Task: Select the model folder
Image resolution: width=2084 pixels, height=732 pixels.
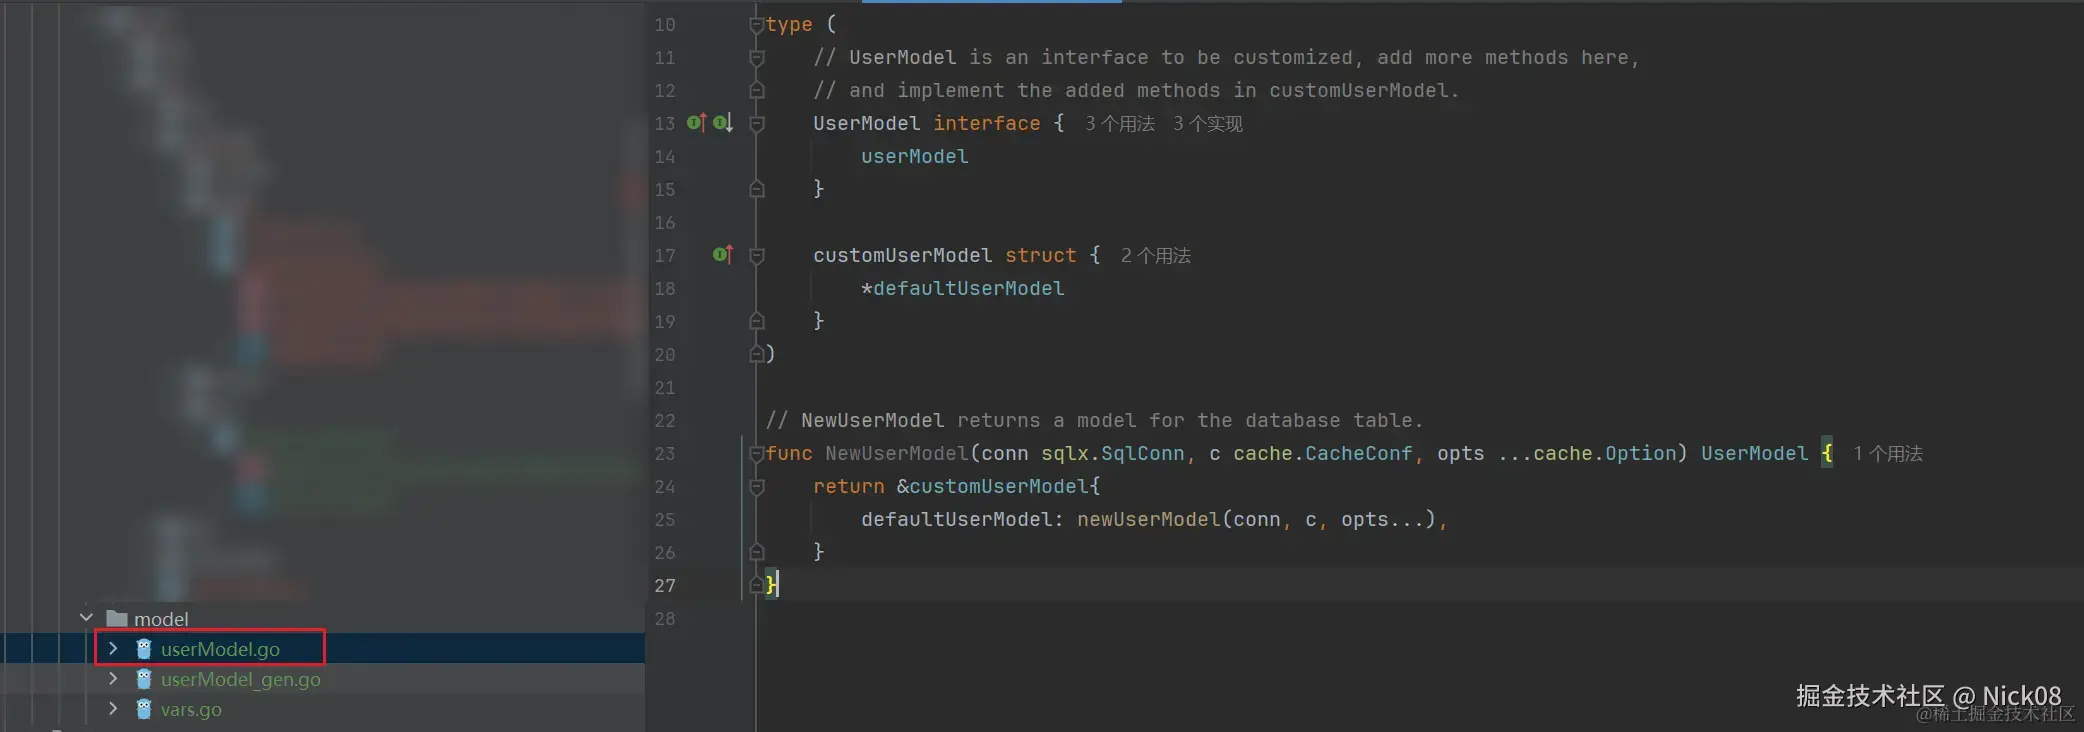Action: pyautogui.click(x=161, y=619)
